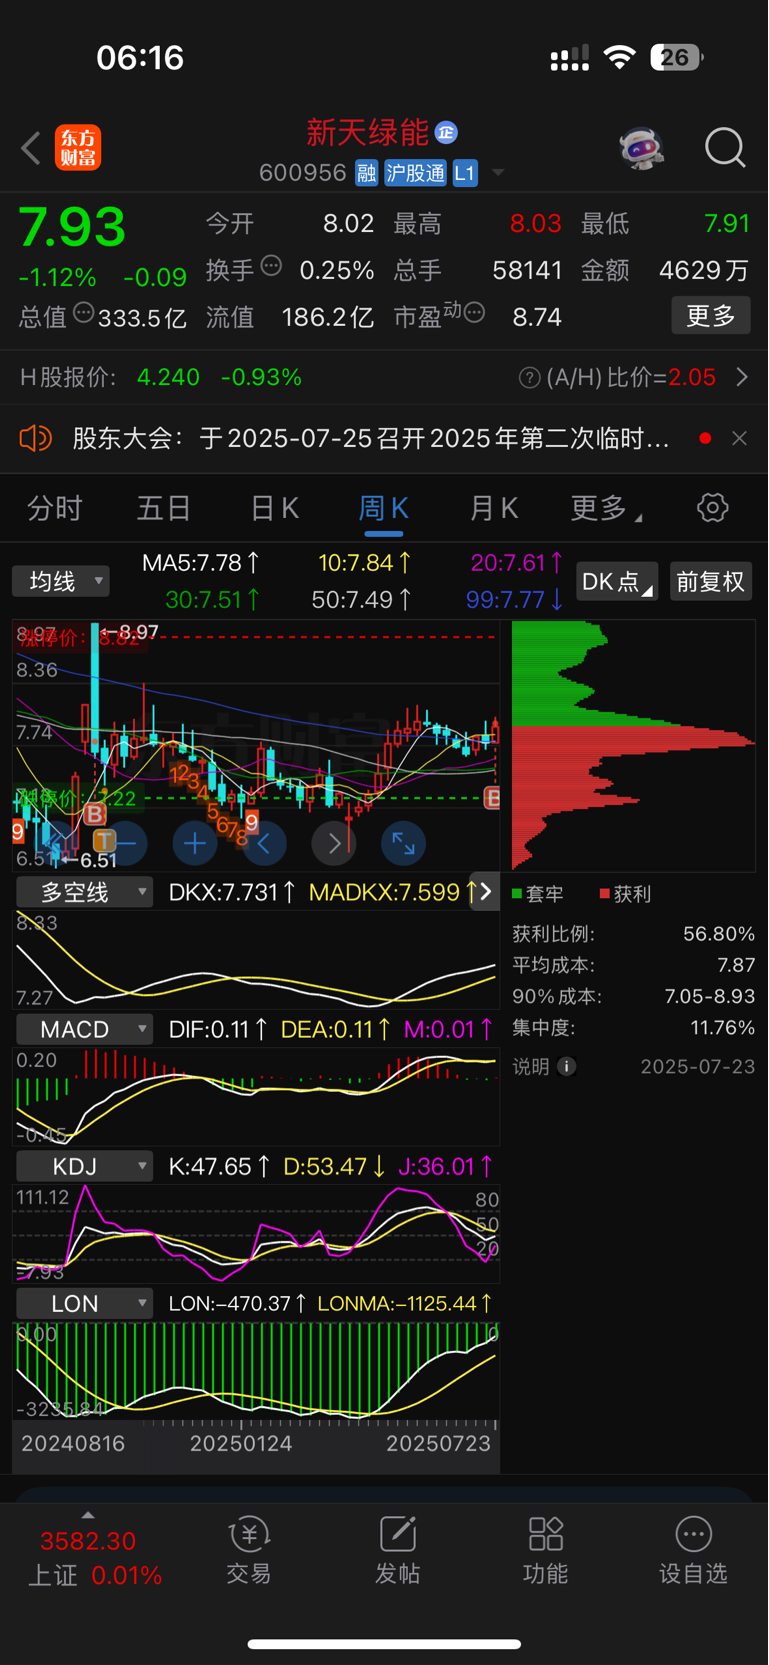Open chart settings gear icon
Viewport: 769px width, 1665px height.
coord(713,508)
